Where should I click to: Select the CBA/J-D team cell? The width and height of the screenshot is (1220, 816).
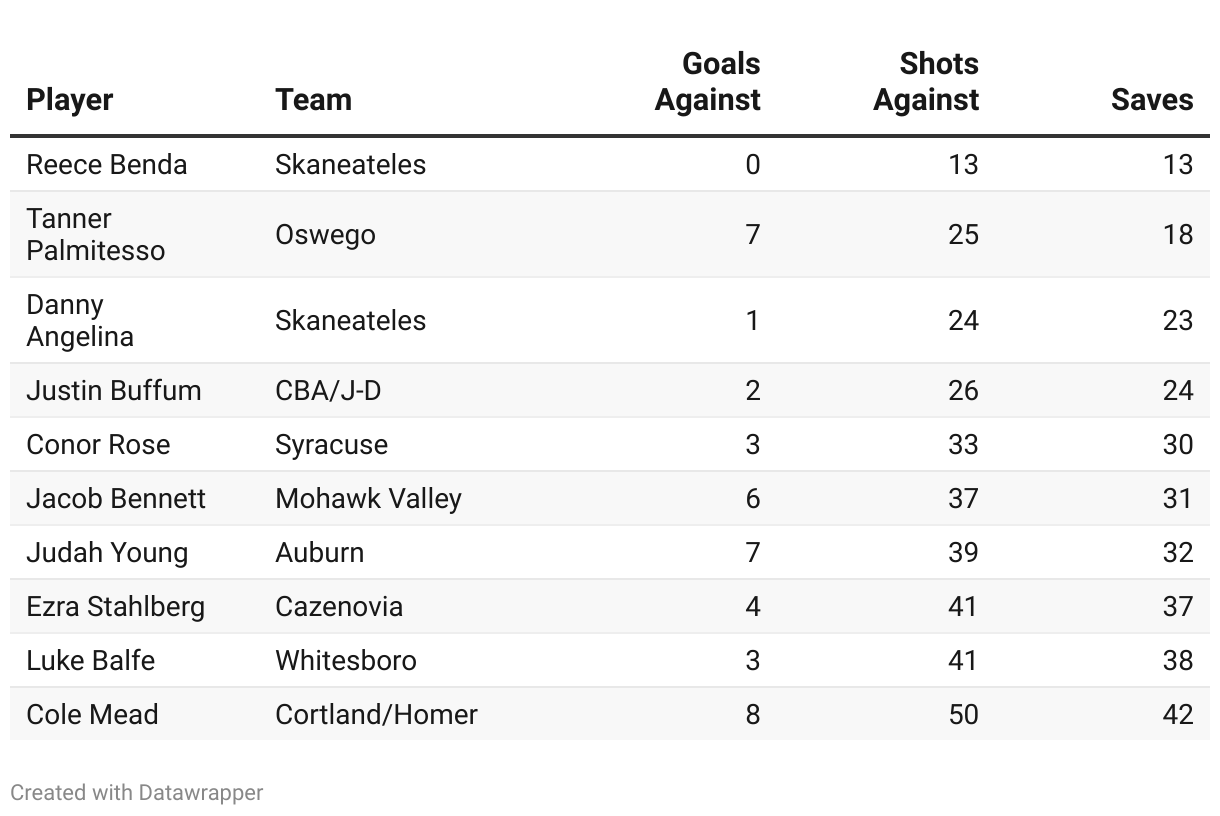328,390
